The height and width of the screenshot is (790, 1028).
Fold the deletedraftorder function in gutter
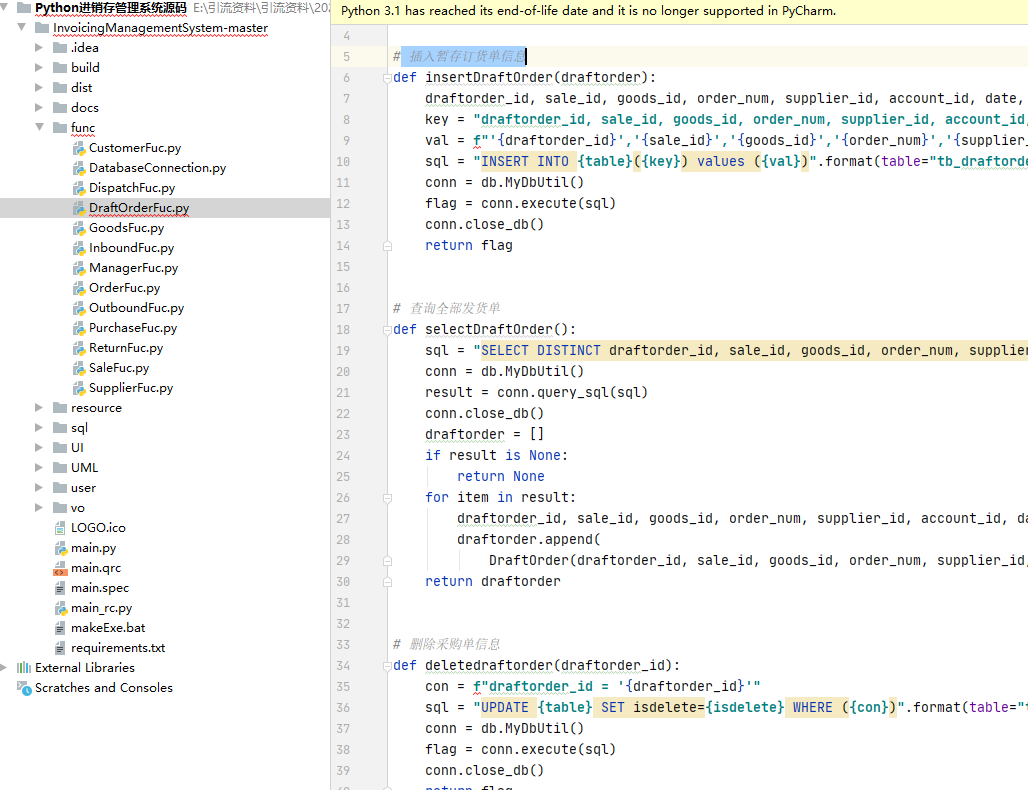click(x=387, y=666)
